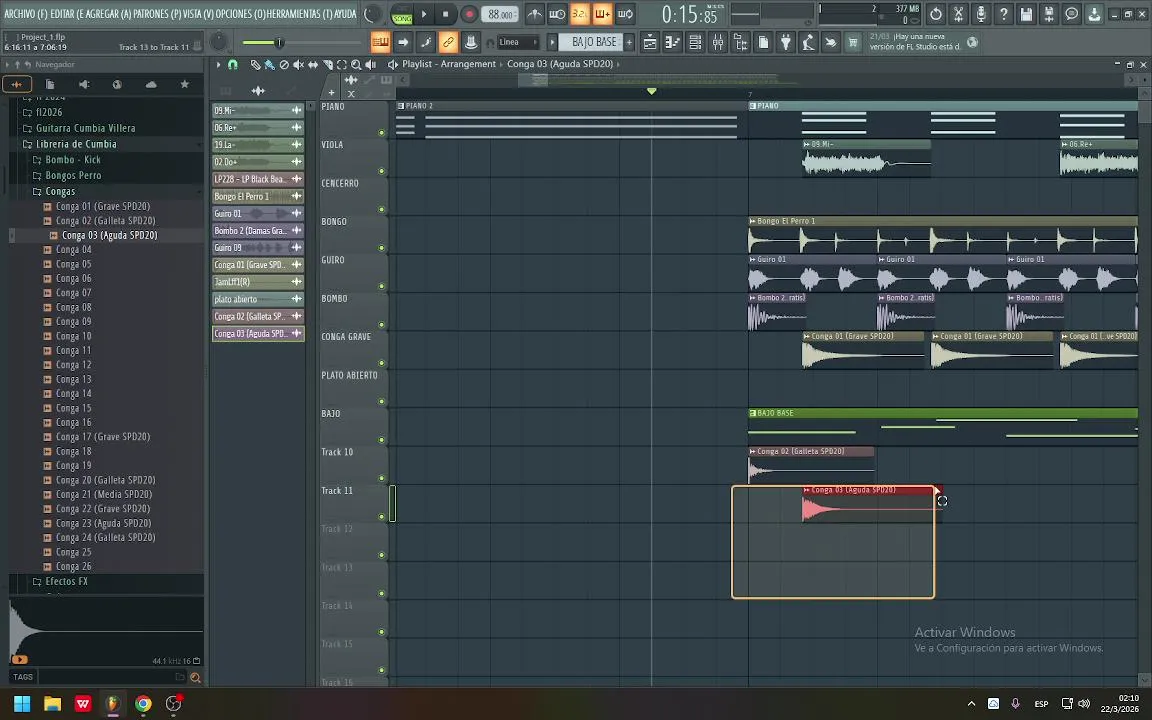Mute the GUIRO track
The image size is (1152, 720).
pos(381,287)
